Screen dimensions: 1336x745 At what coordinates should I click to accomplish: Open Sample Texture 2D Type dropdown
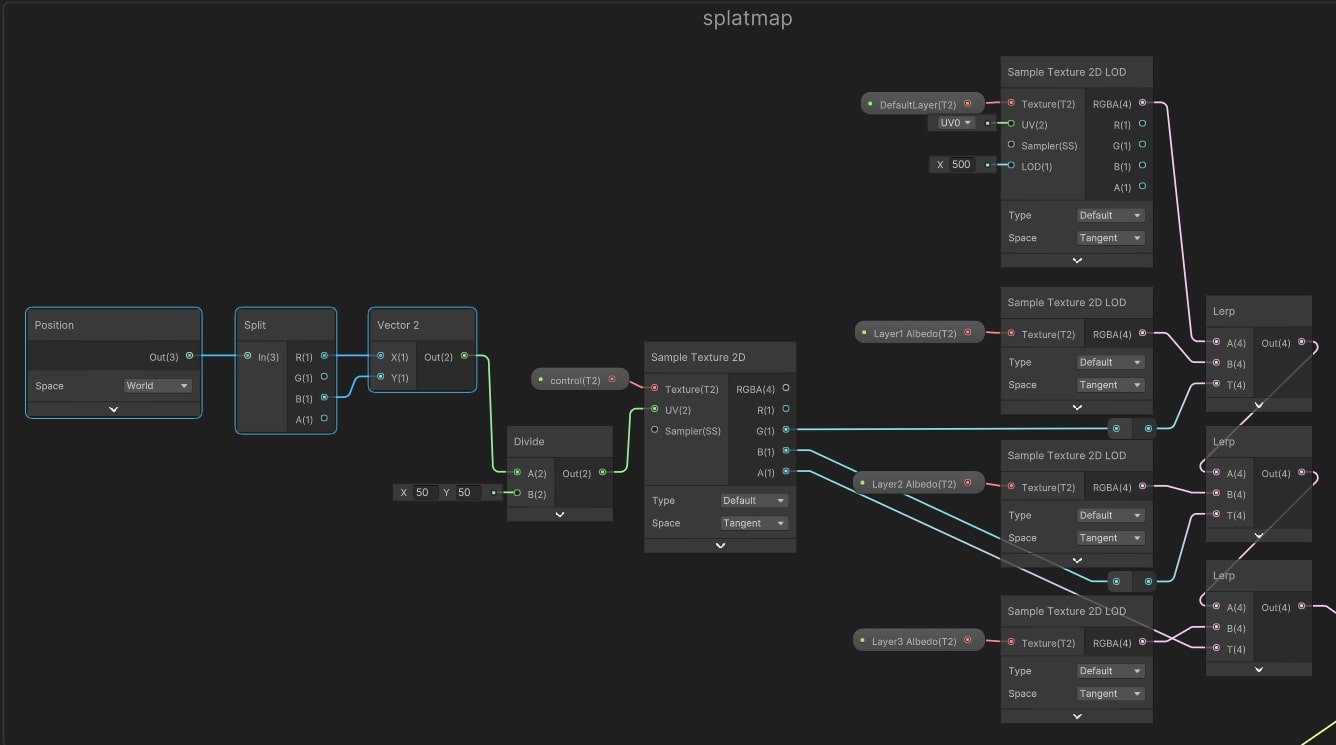coord(754,501)
